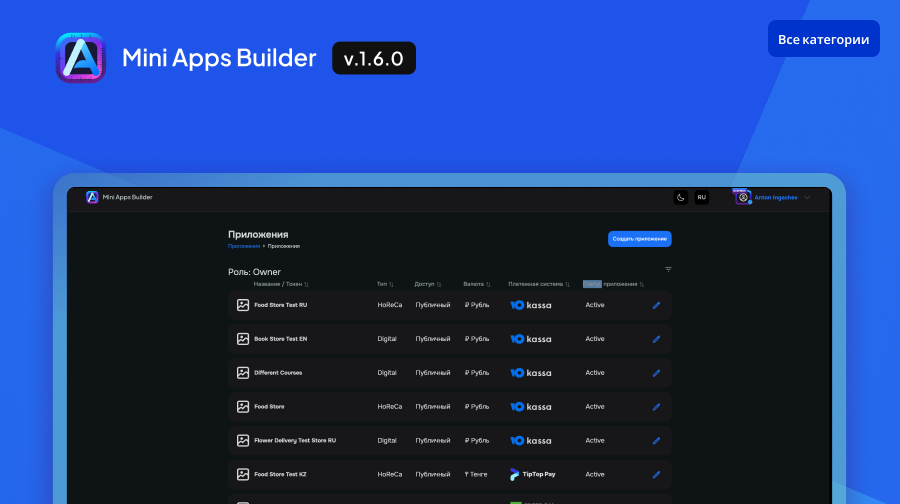900x504 pixels.
Task: Sort by Доступ column
Action: [428, 284]
